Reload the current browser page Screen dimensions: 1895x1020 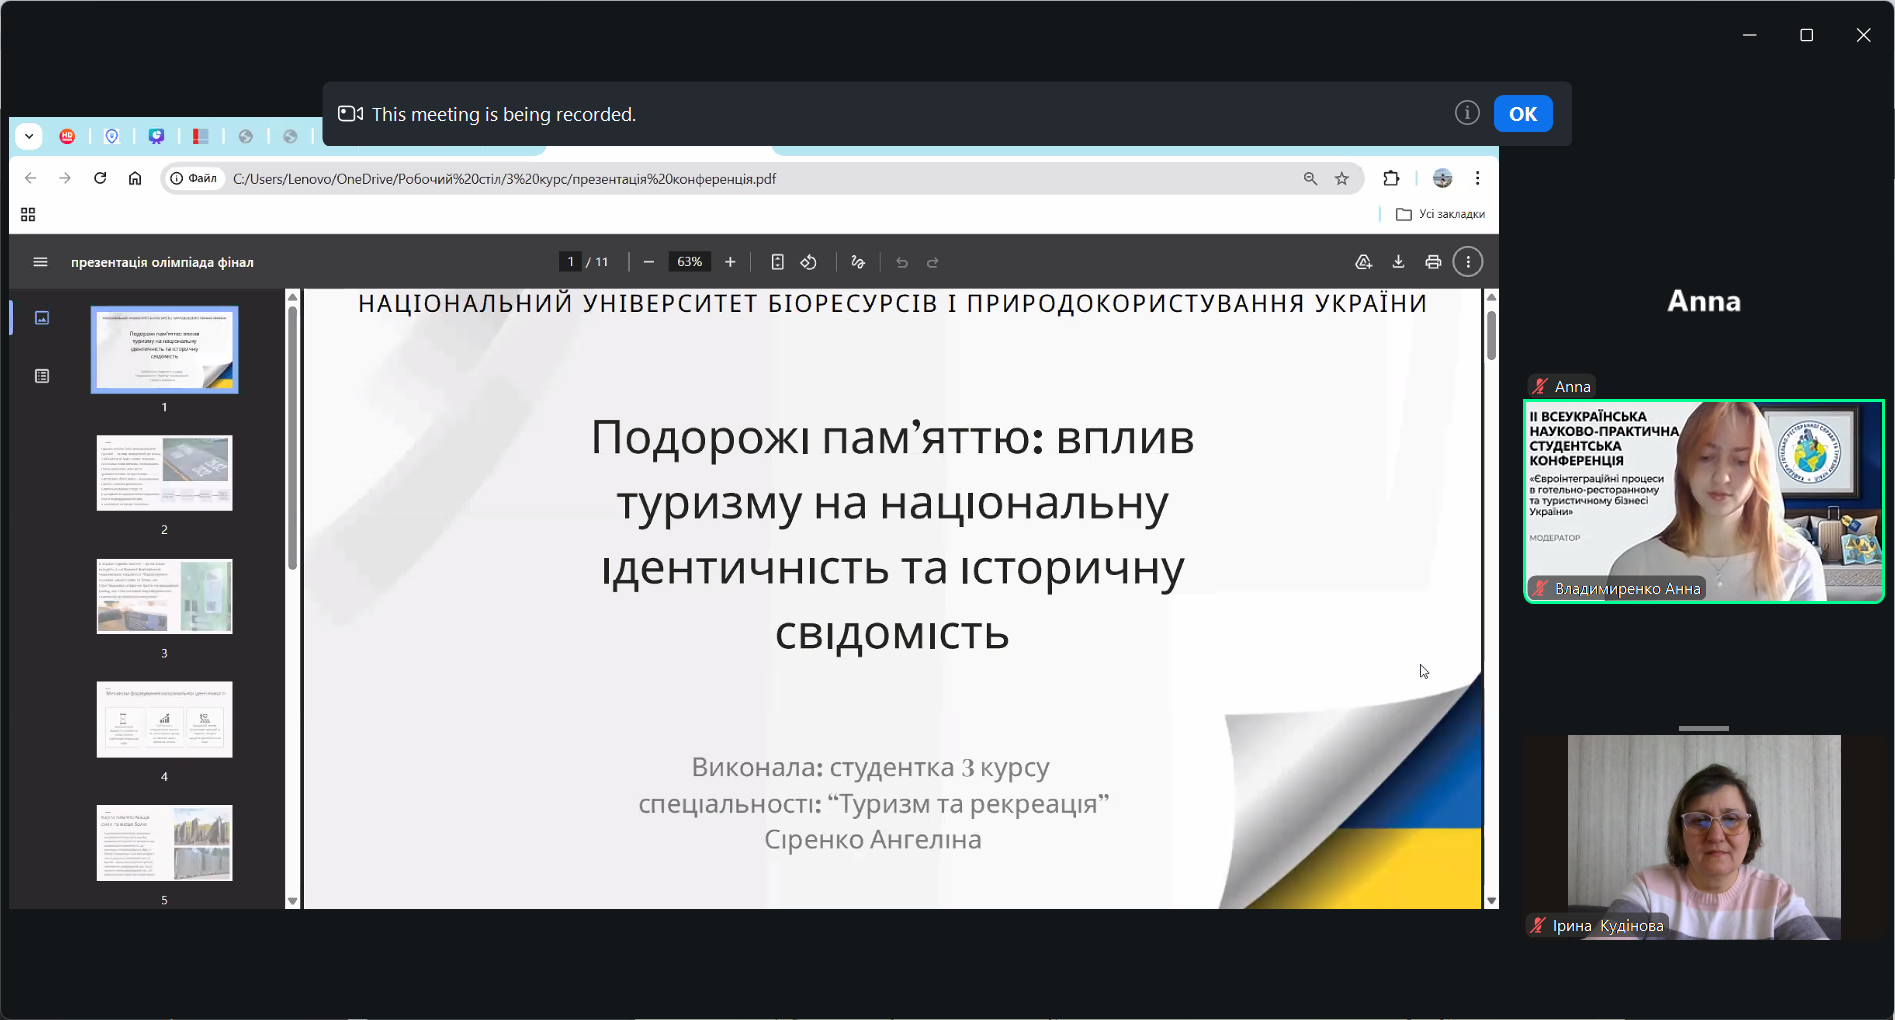pyautogui.click(x=100, y=179)
